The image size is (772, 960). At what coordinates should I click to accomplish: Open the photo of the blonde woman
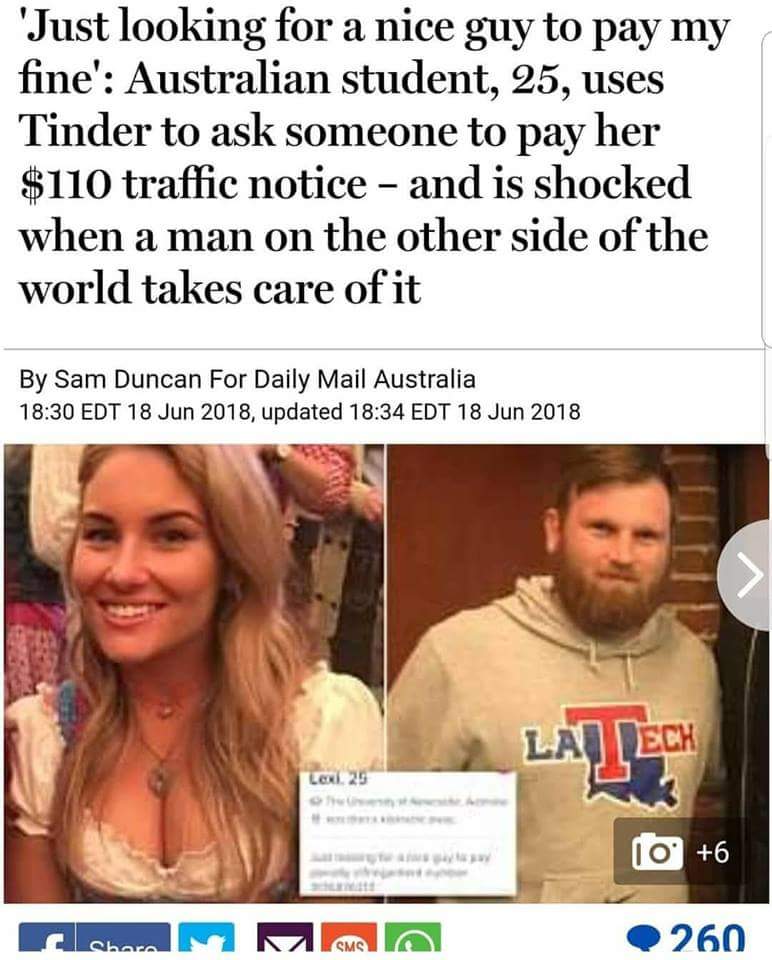tap(193, 673)
